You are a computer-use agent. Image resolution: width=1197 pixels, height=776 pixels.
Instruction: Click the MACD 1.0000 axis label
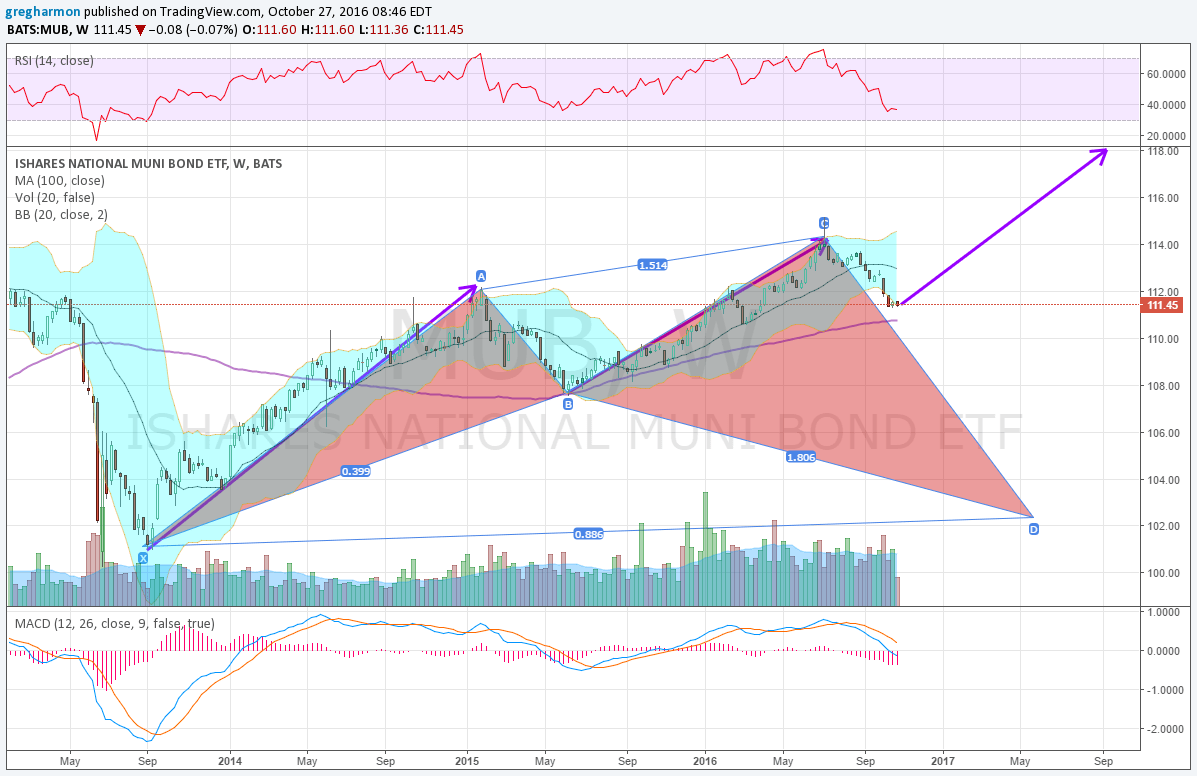1164,612
